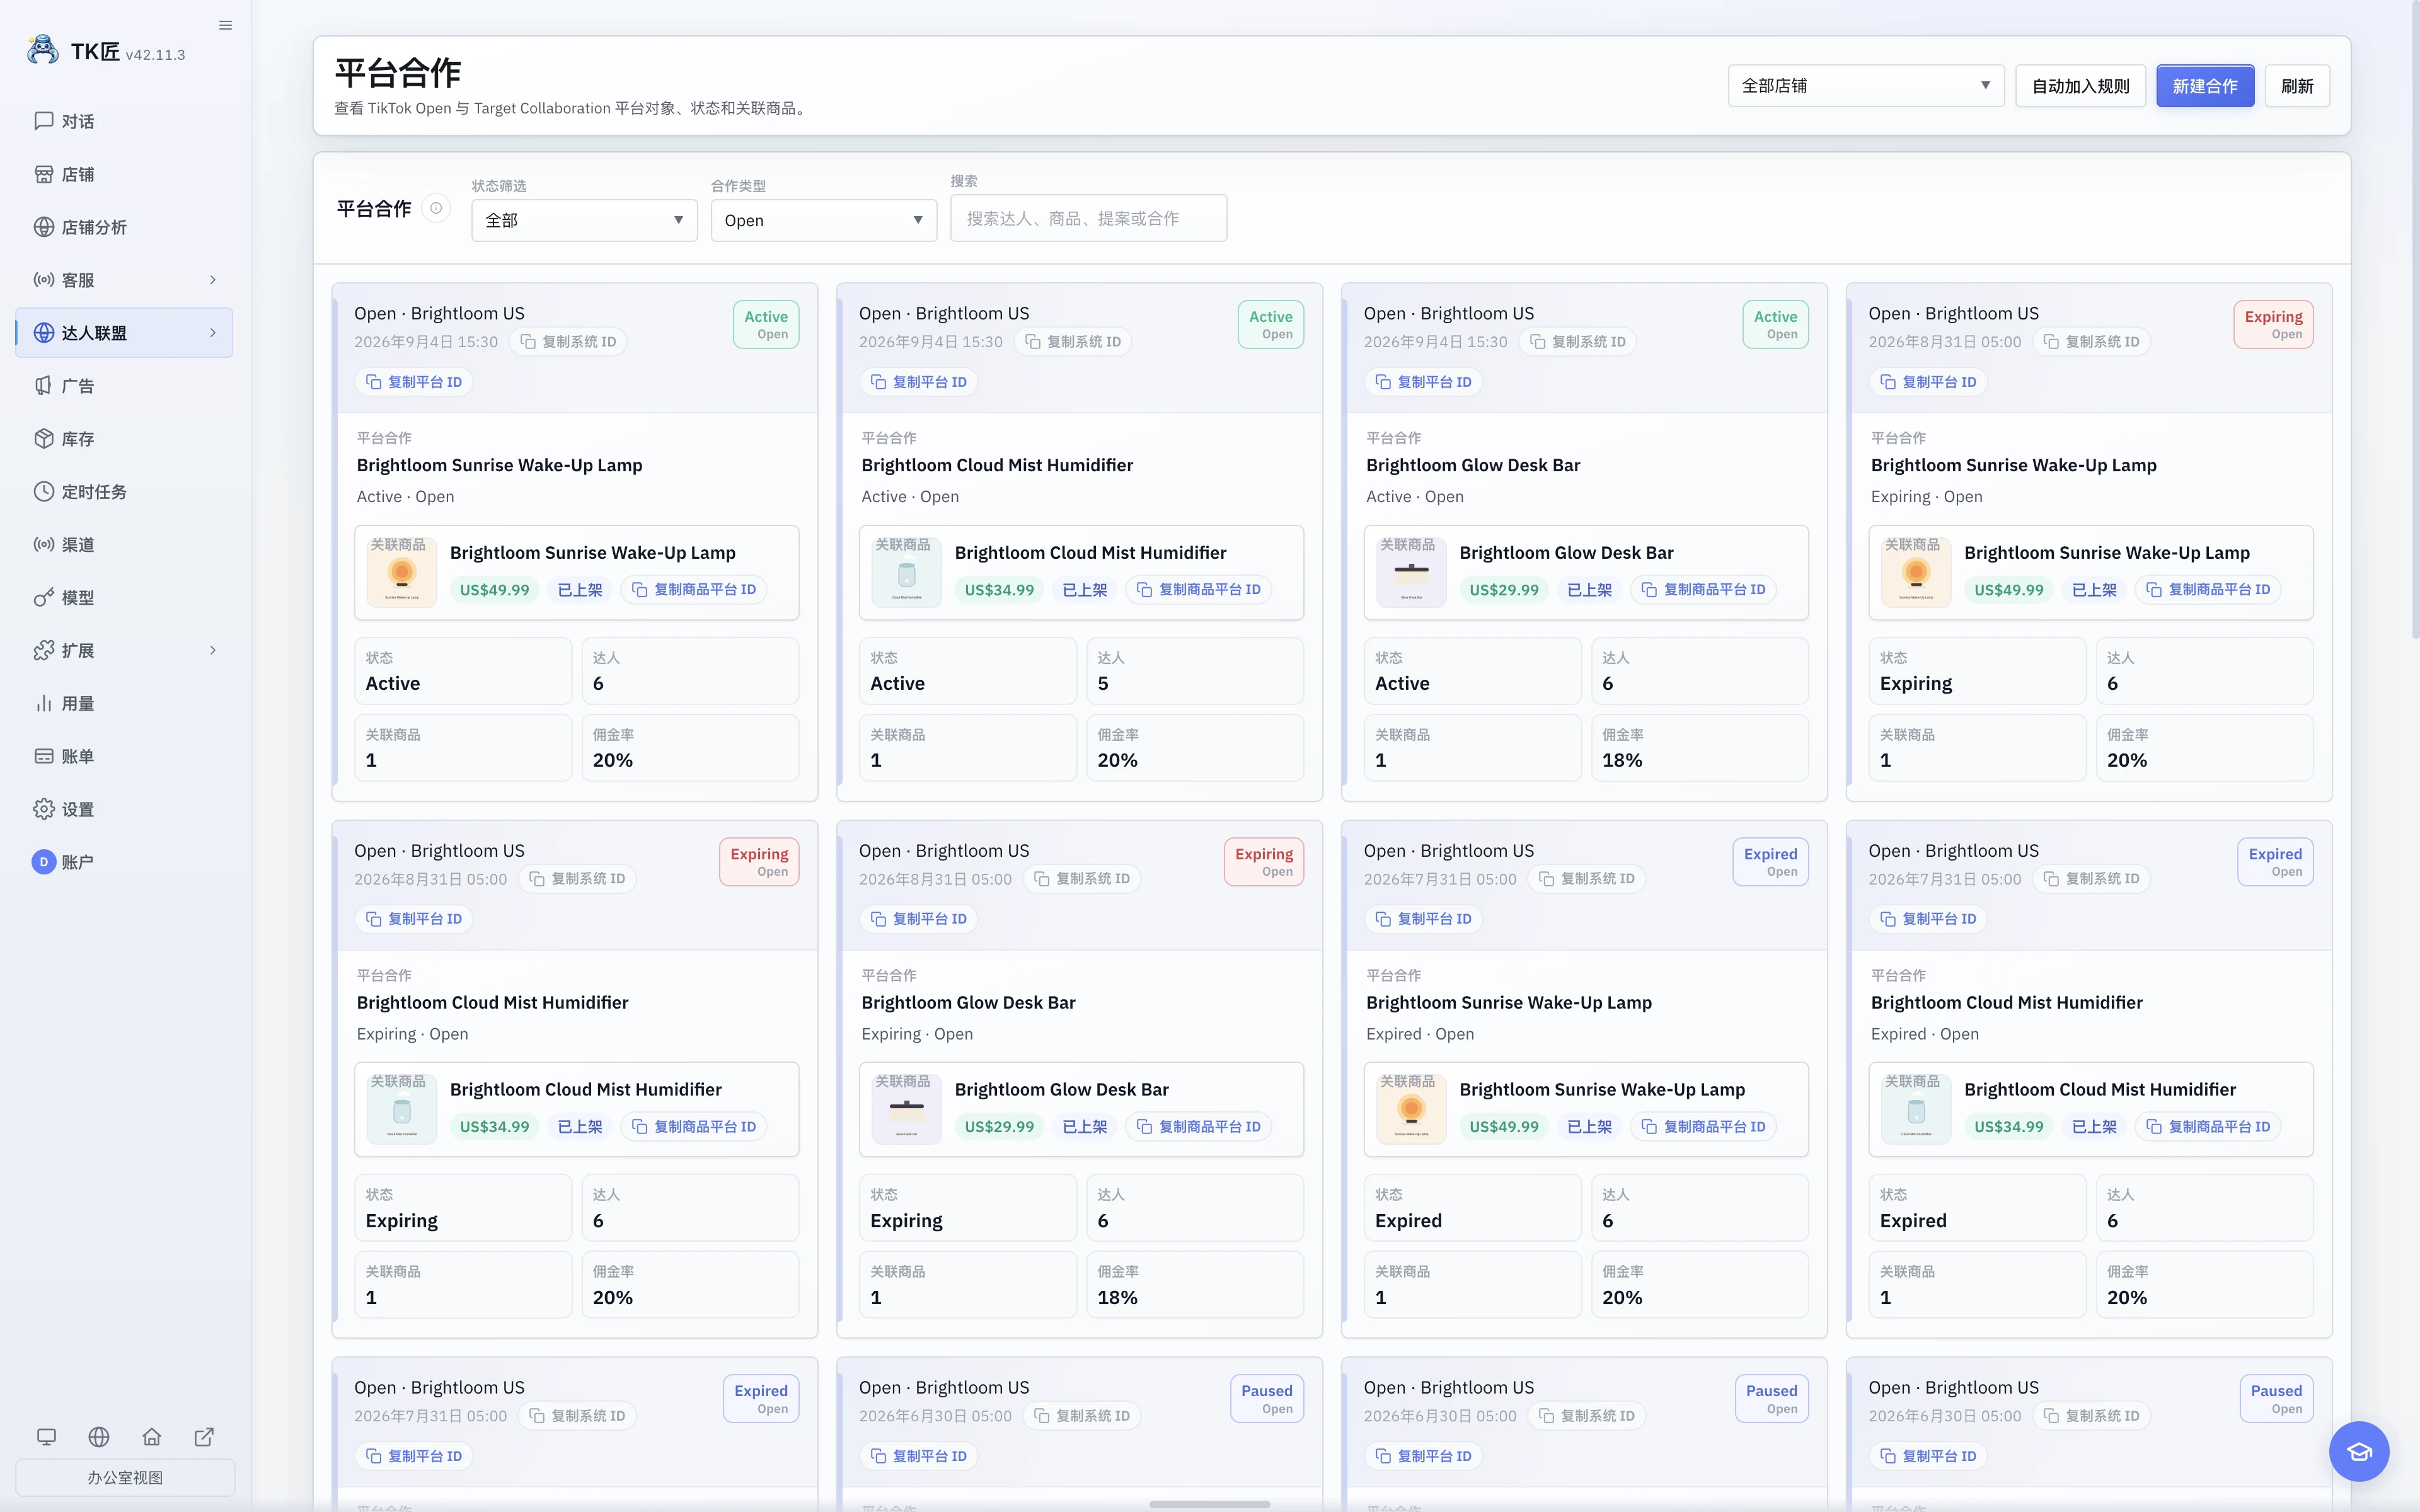Copy product platform ID on Expiring Glow Desk Bar card
Screen dimensions: 2420x1512
pyautogui.click(x=1198, y=1127)
